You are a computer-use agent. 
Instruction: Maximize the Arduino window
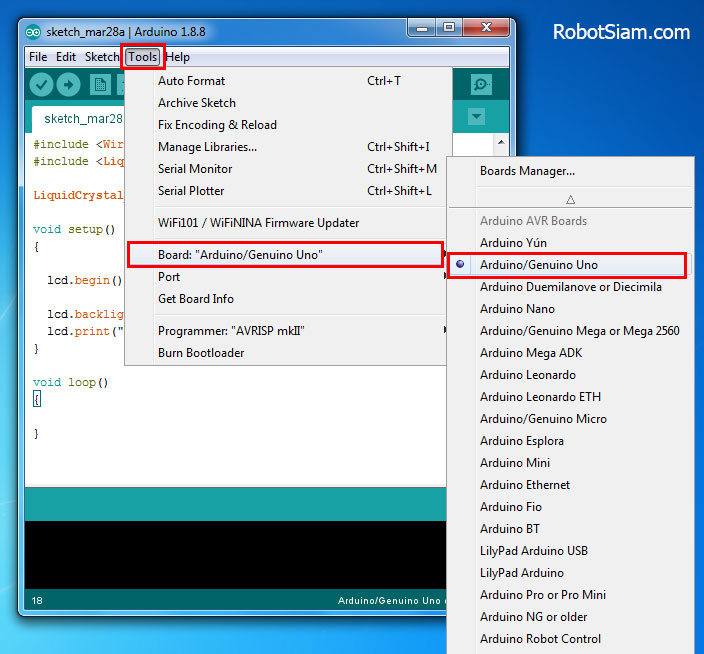(449, 28)
